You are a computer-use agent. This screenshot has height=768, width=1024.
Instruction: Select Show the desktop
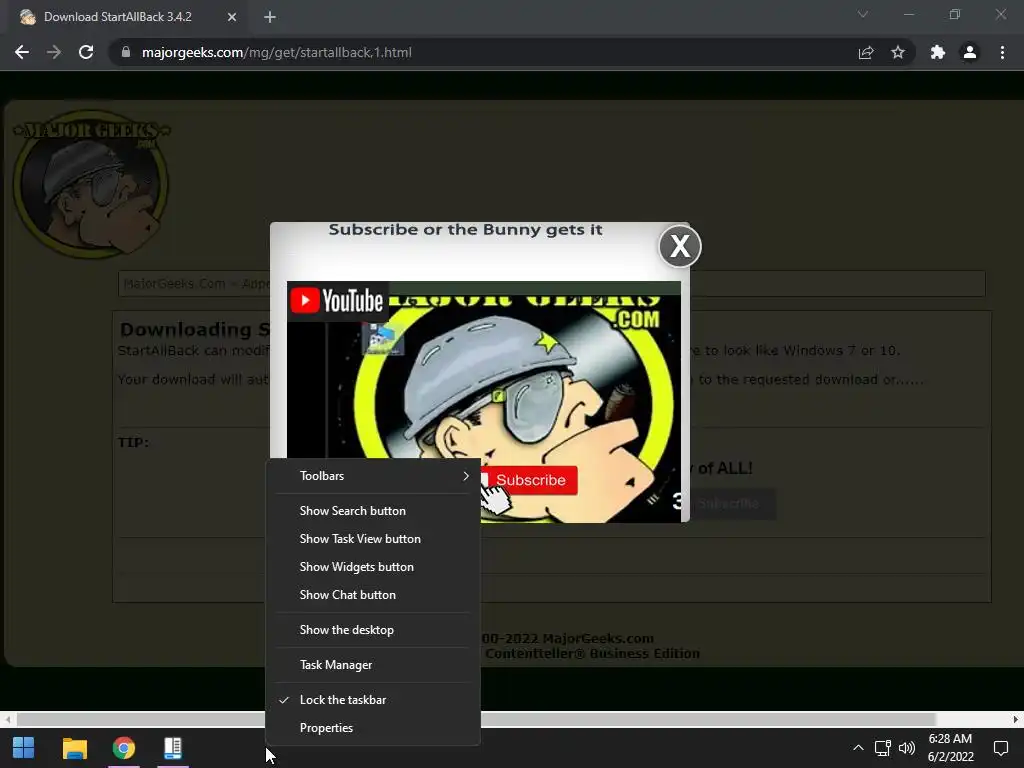coord(373,630)
